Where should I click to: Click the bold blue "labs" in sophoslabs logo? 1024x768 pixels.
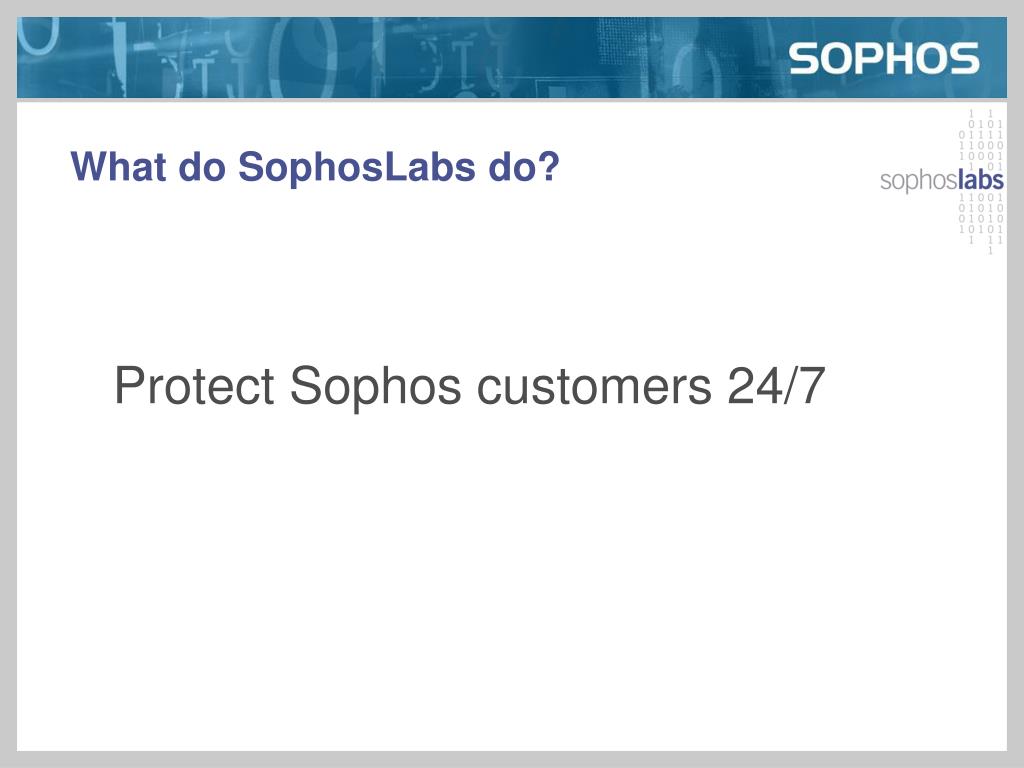(980, 180)
